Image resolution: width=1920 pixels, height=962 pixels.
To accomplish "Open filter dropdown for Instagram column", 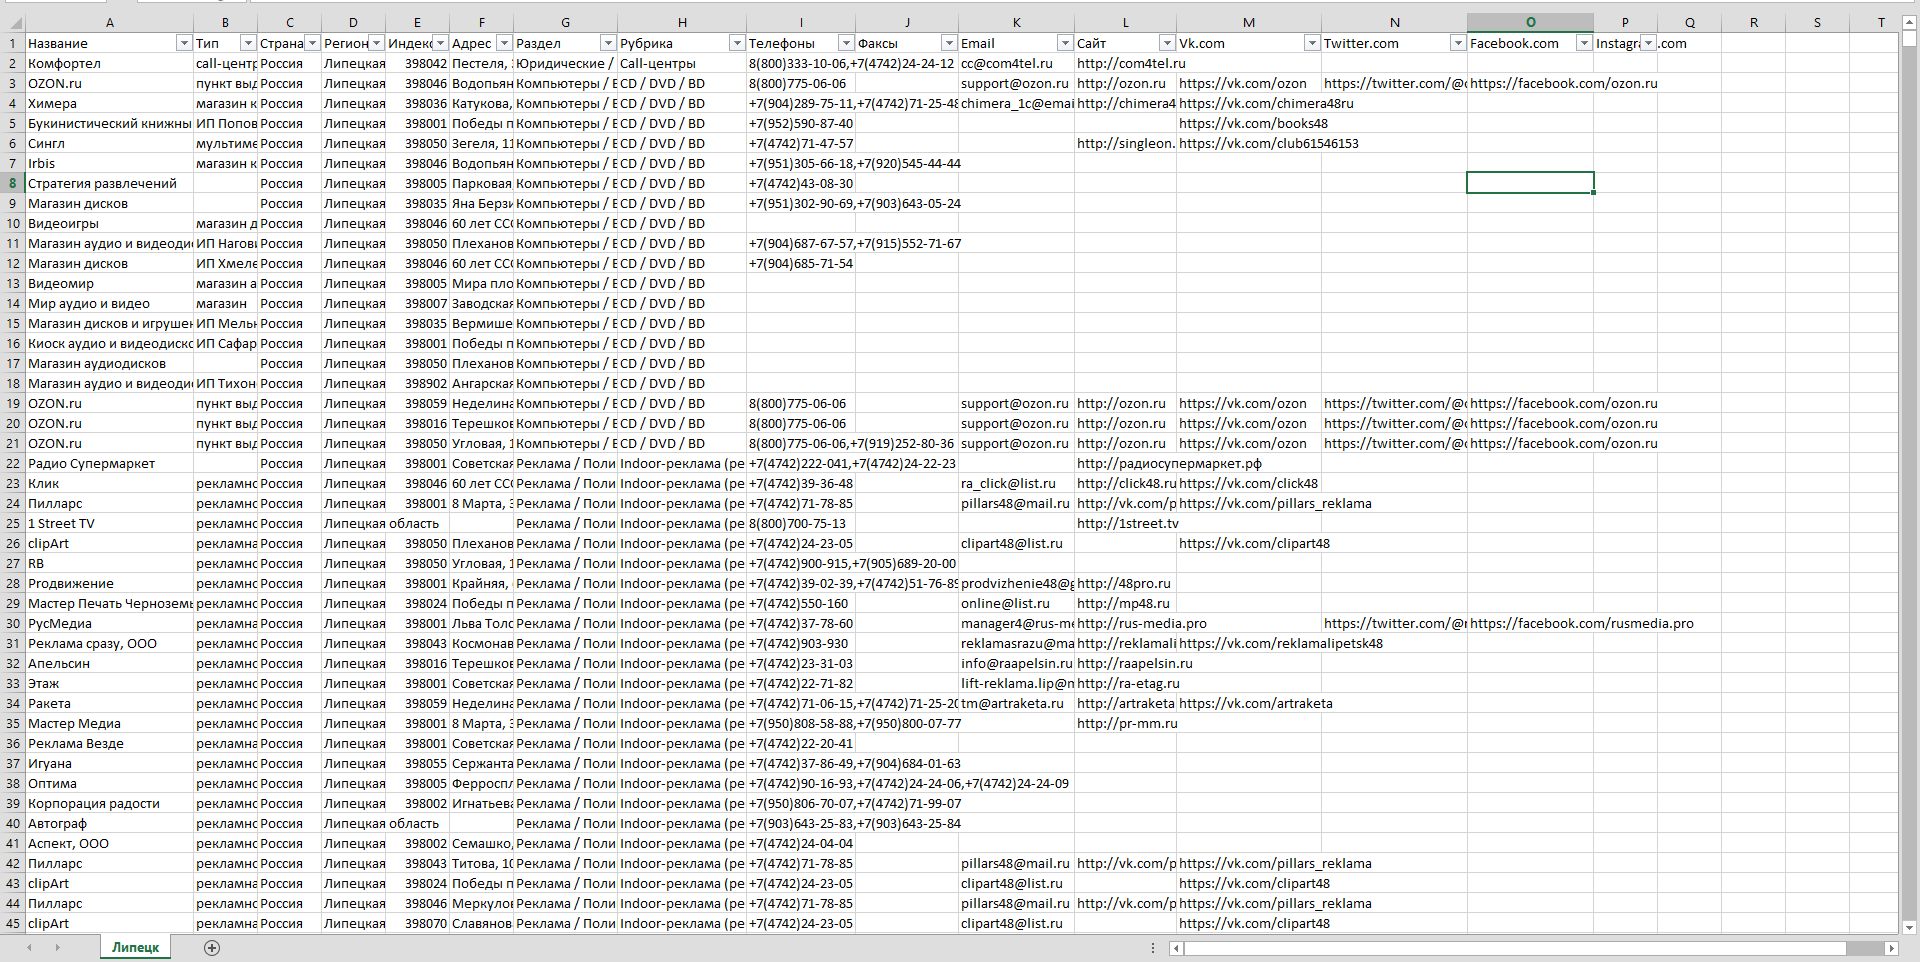I will 1648,43.
